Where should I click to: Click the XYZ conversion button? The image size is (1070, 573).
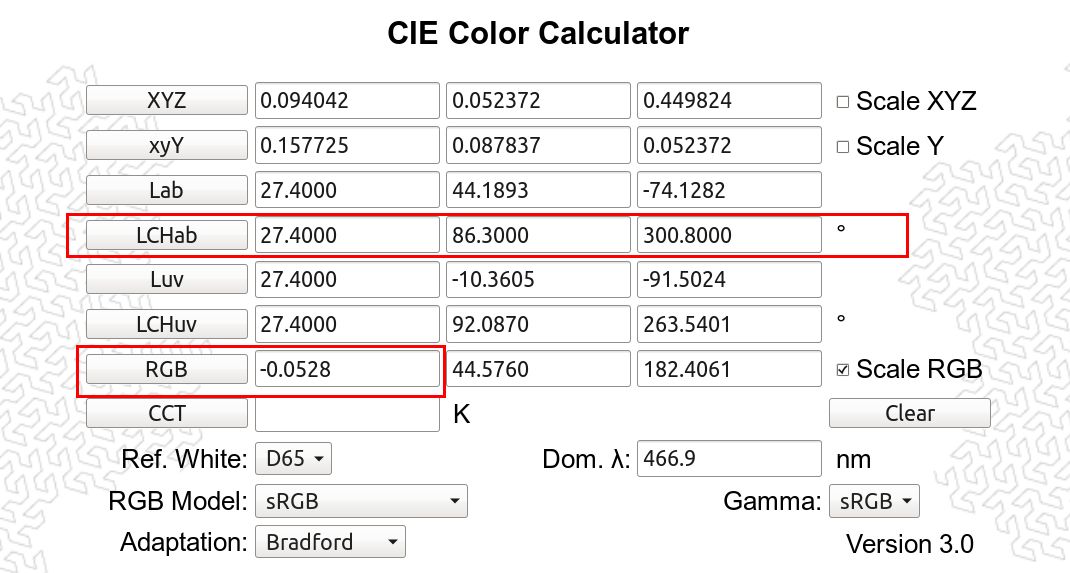pyautogui.click(x=167, y=100)
